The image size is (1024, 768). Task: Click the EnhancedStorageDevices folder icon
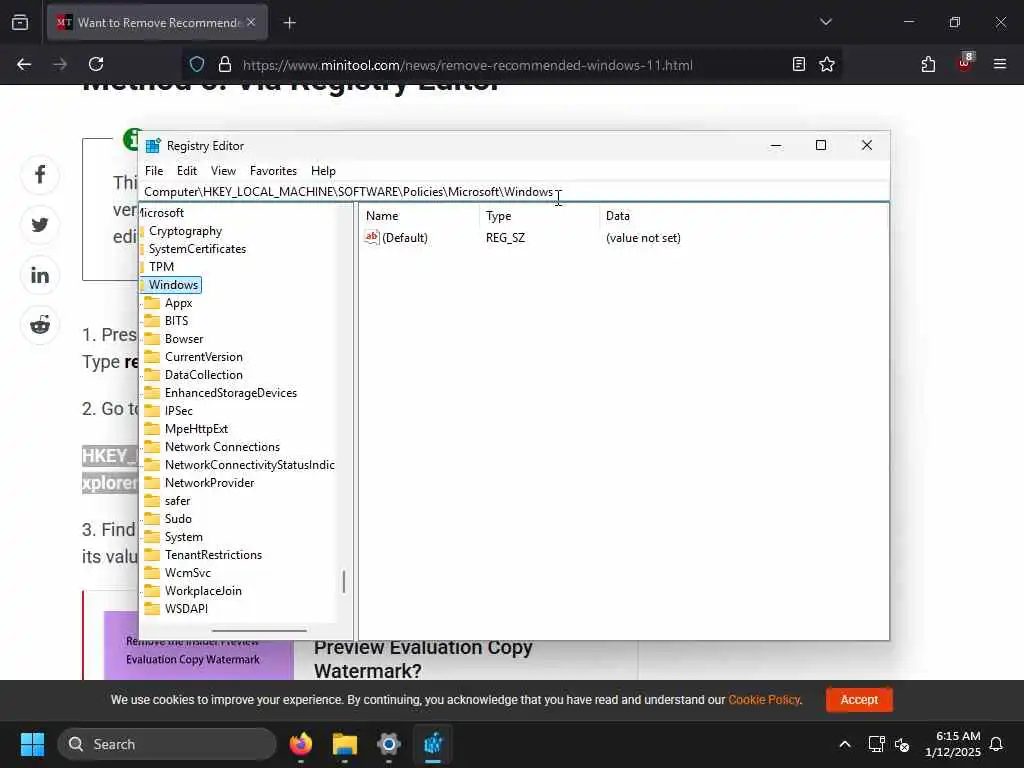pyautogui.click(x=152, y=392)
